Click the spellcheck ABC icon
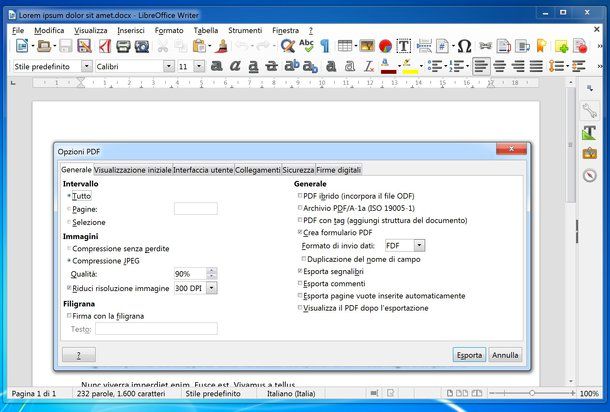Viewport: 610px width, 412px height. coord(307,46)
